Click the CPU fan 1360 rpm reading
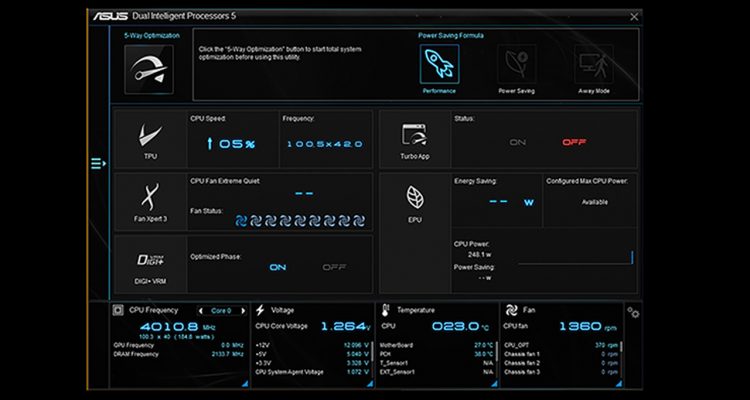Image resolution: width=750 pixels, height=400 pixels. (x=587, y=326)
